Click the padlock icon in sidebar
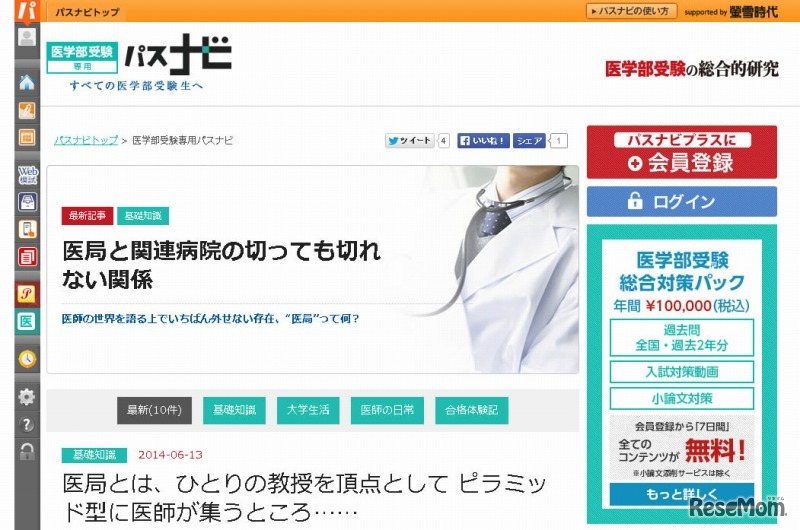 pos(27,451)
